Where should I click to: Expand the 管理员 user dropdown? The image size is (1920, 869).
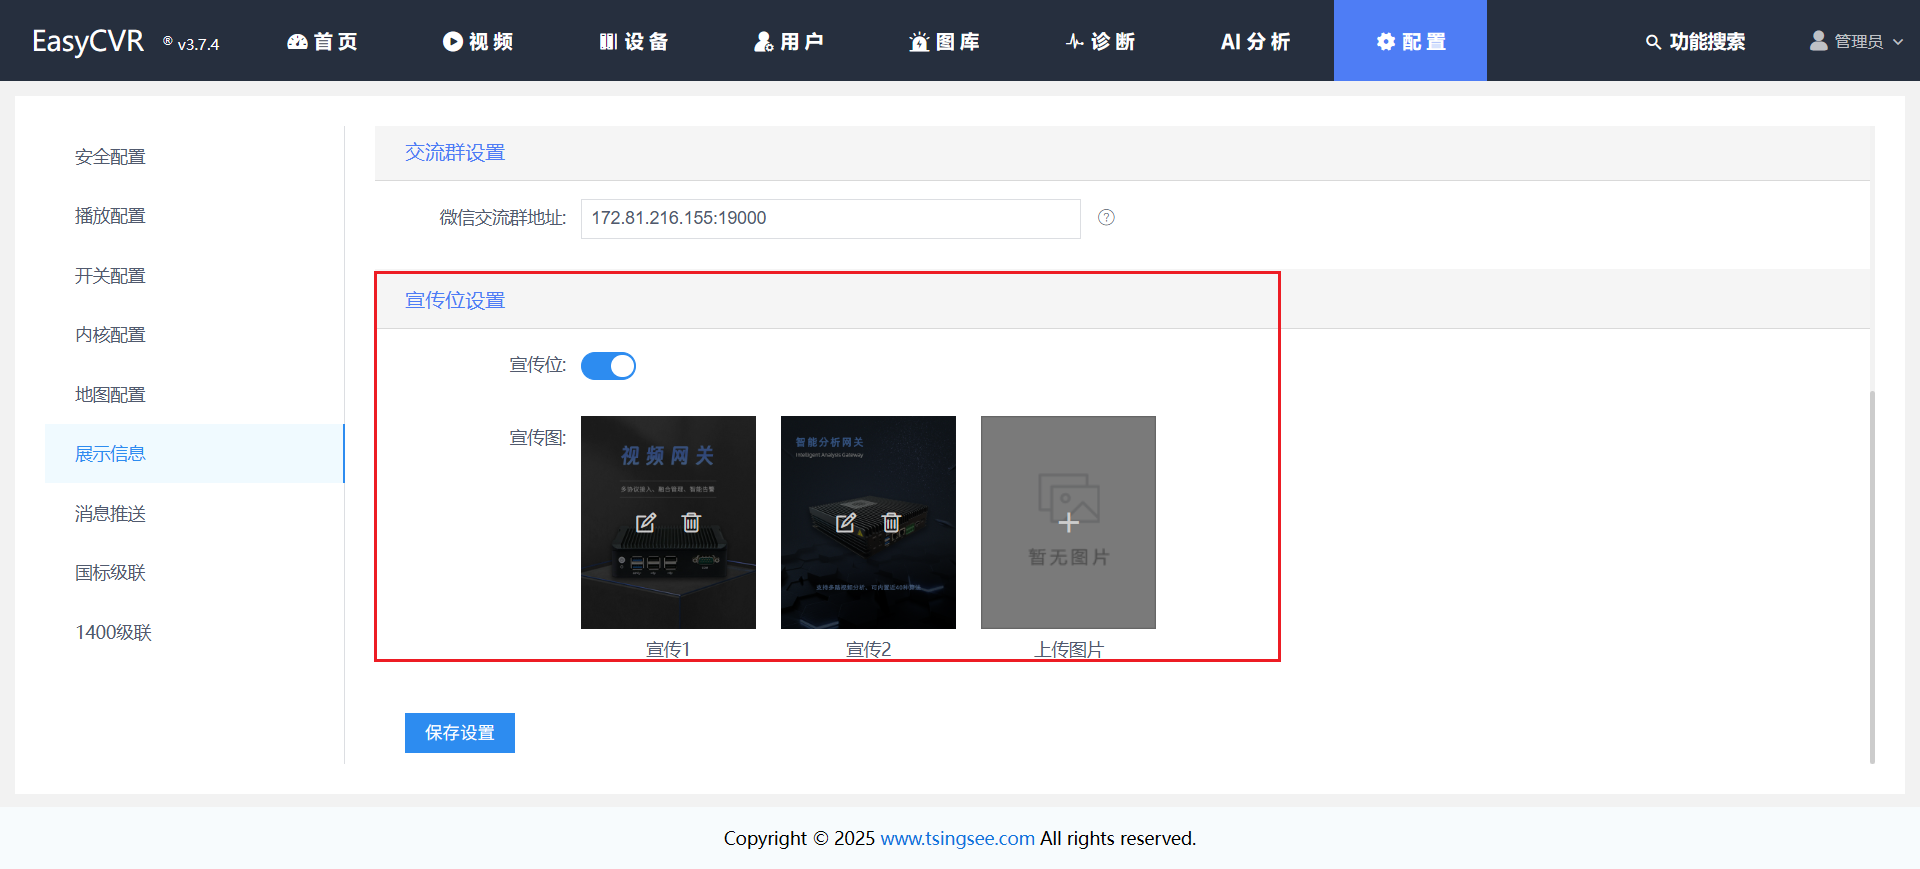click(1857, 41)
